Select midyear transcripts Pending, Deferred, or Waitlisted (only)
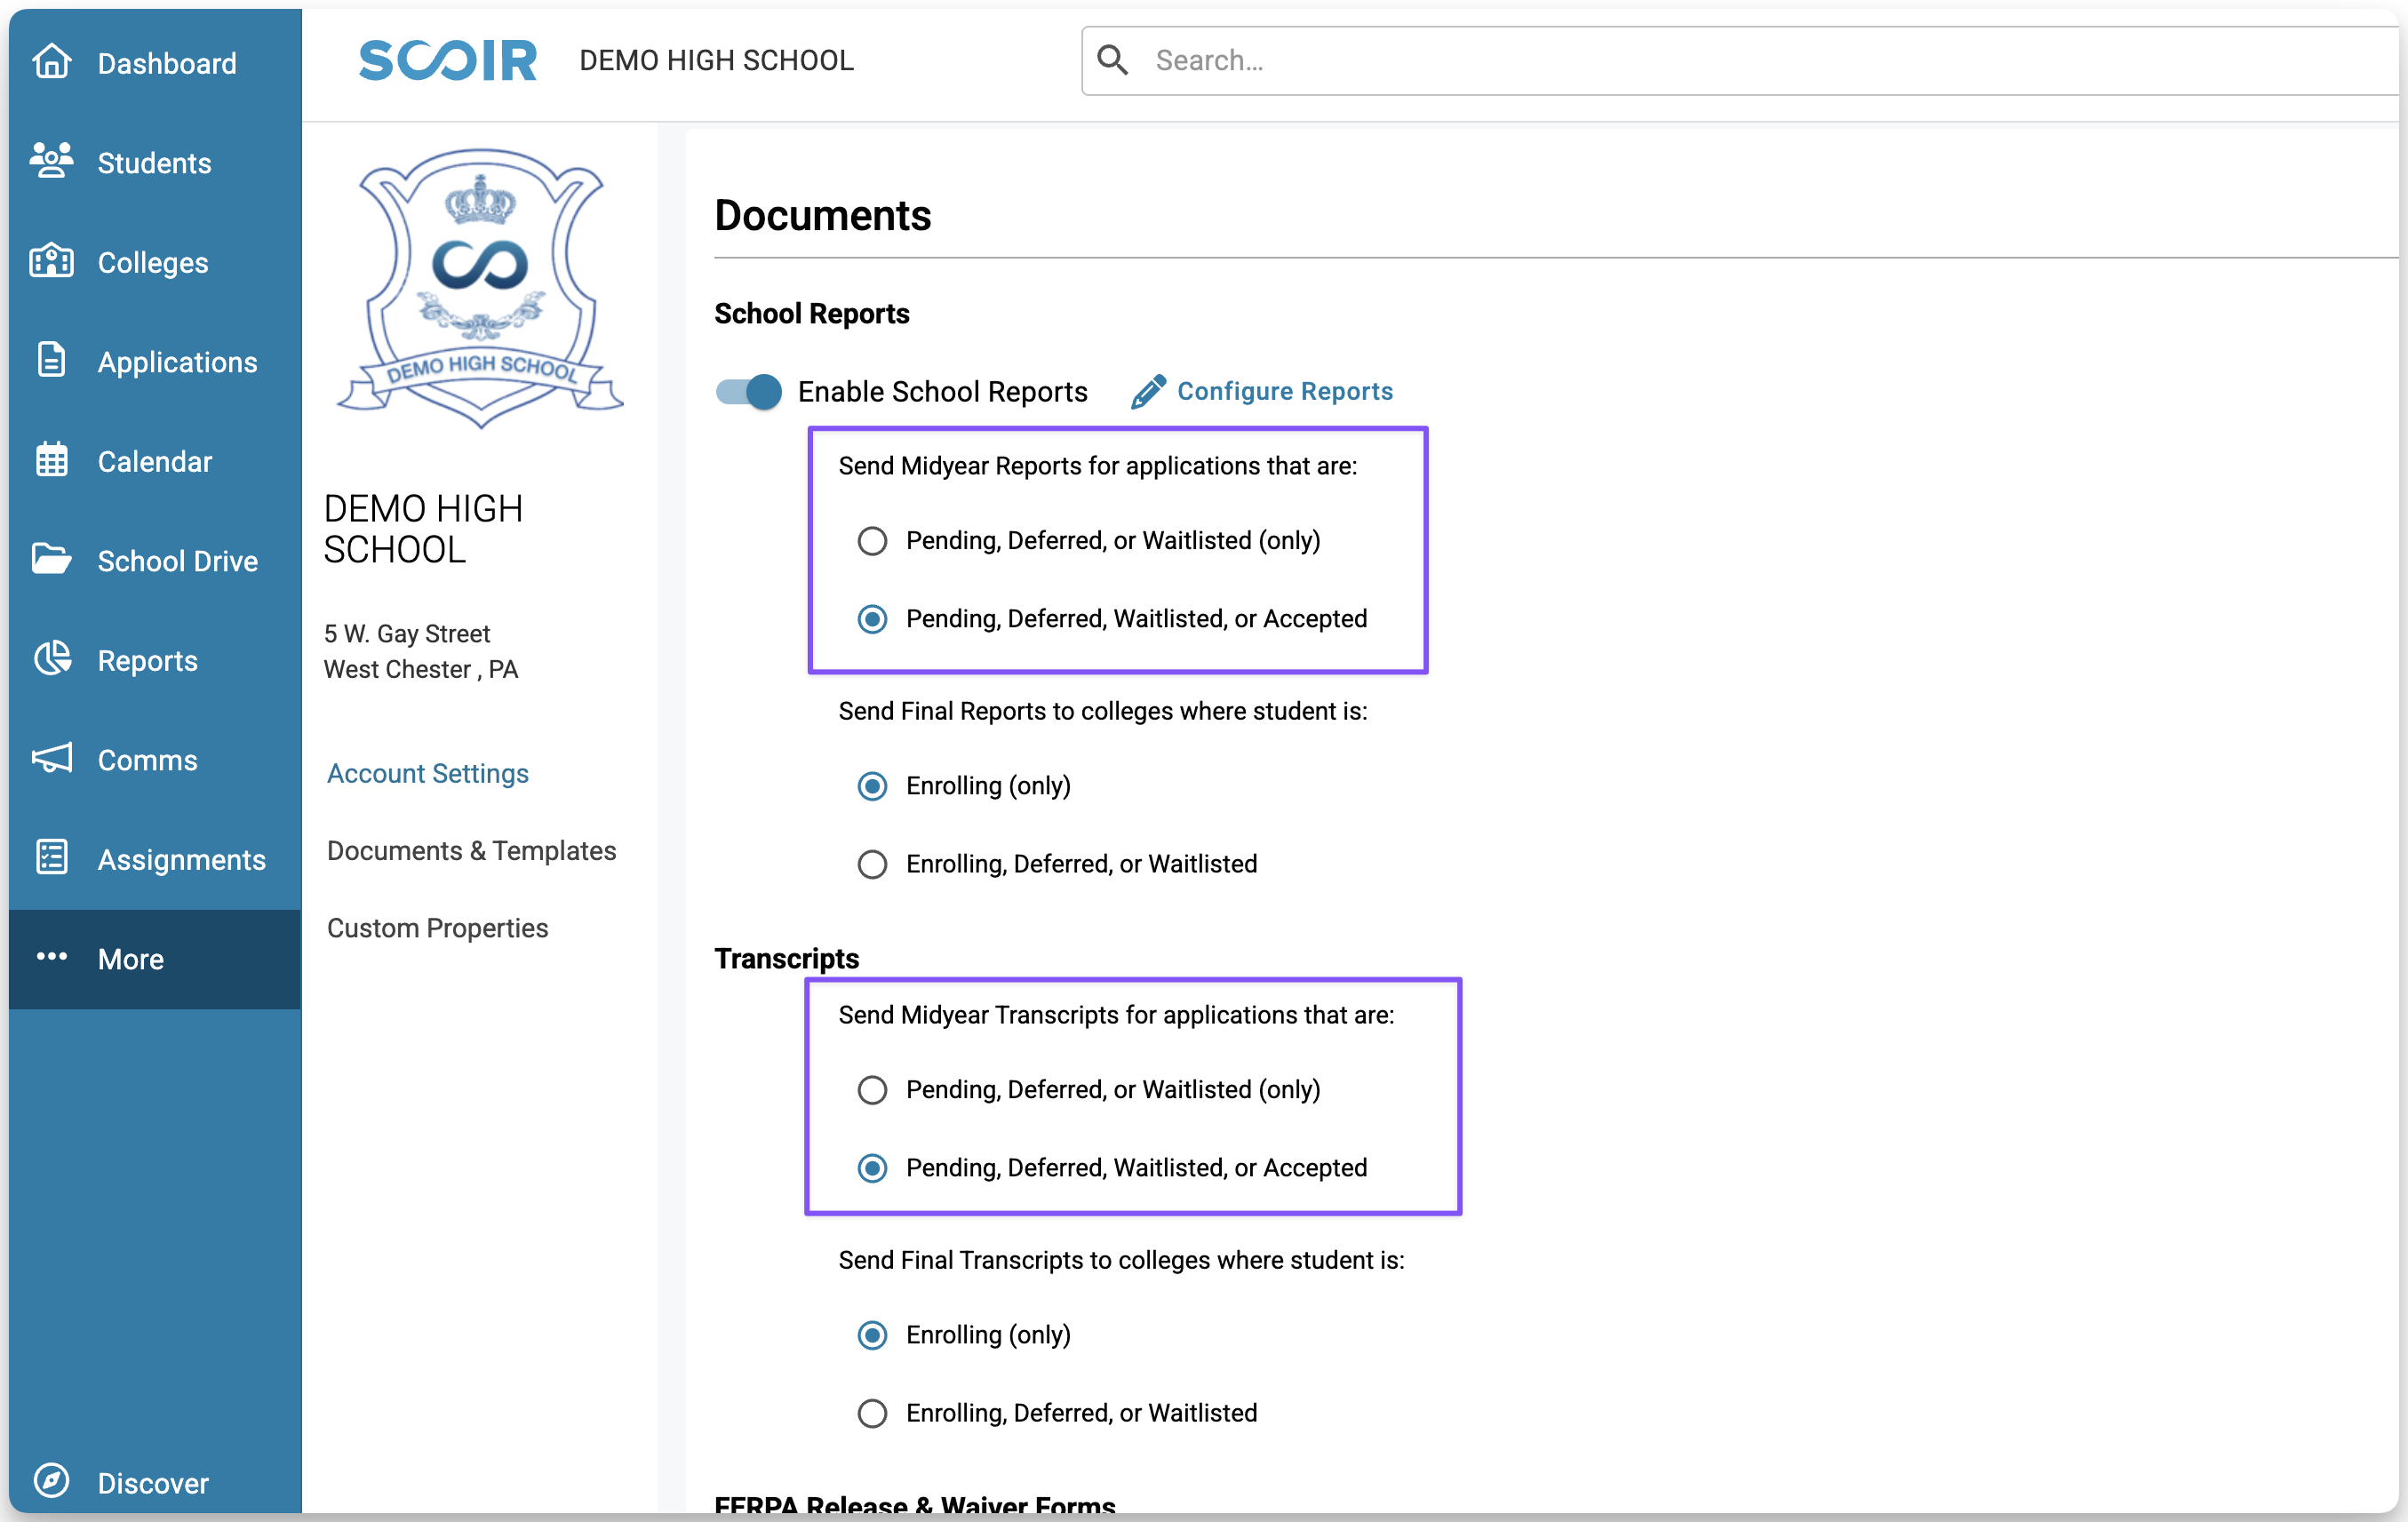2408x1522 pixels. pyautogui.click(x=872, y=1090)
